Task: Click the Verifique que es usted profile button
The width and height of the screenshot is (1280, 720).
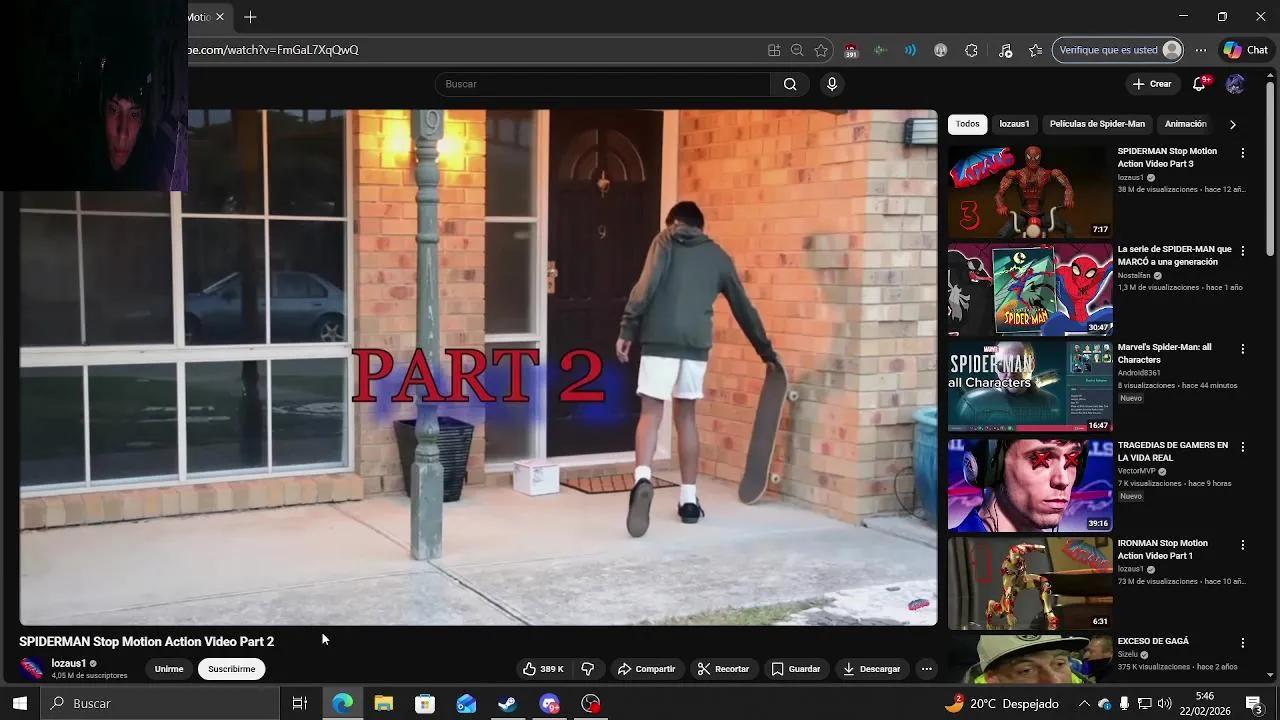Action: (1119, 50)
